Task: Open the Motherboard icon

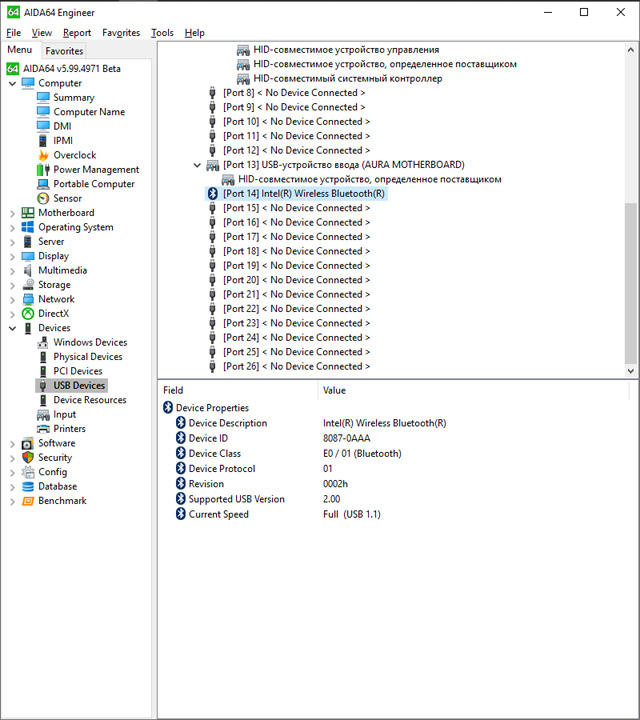Action: coord(28,213)
